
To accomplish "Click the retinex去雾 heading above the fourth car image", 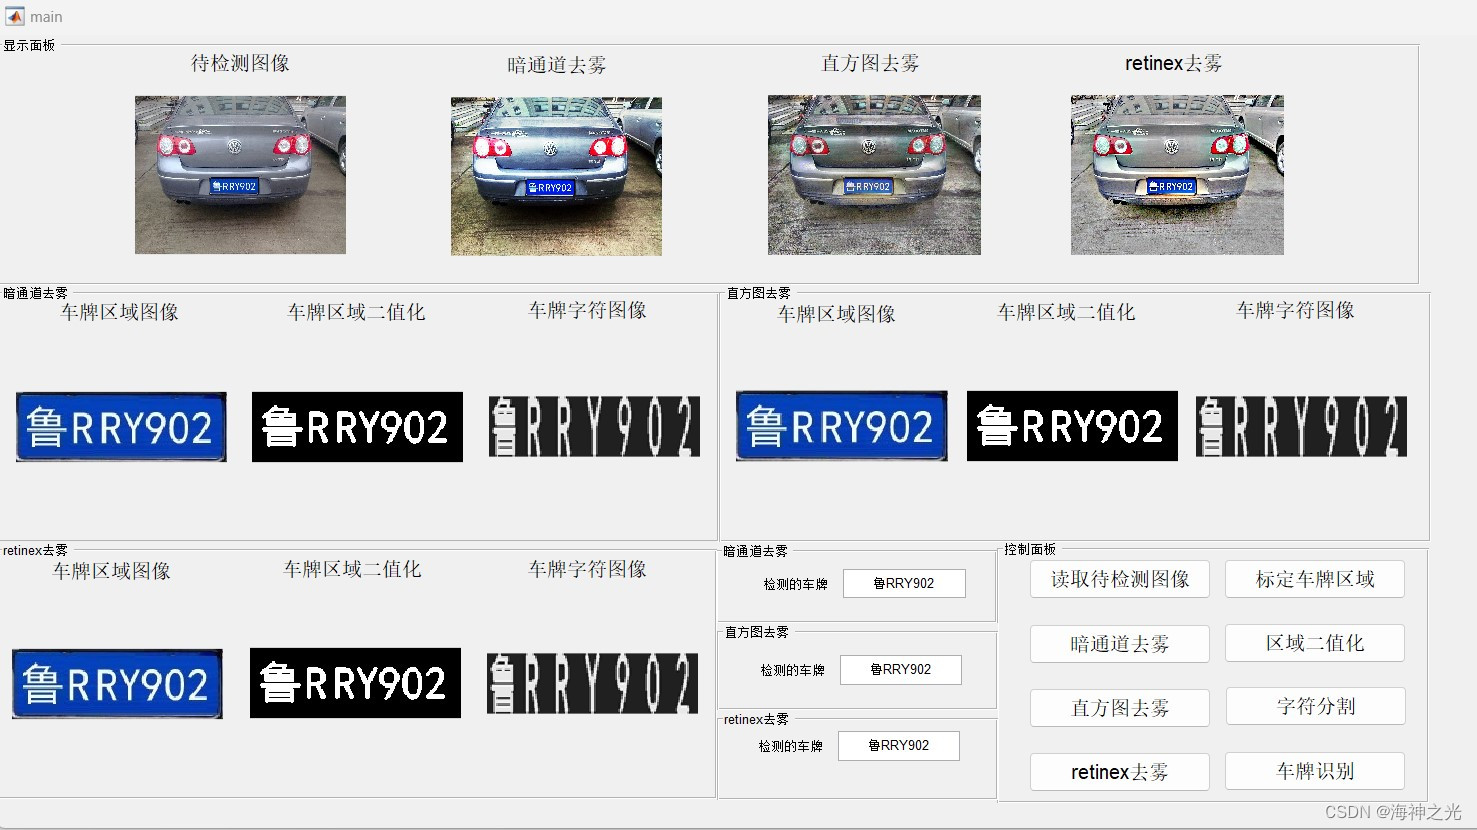I will click(x=1173, y=63).
